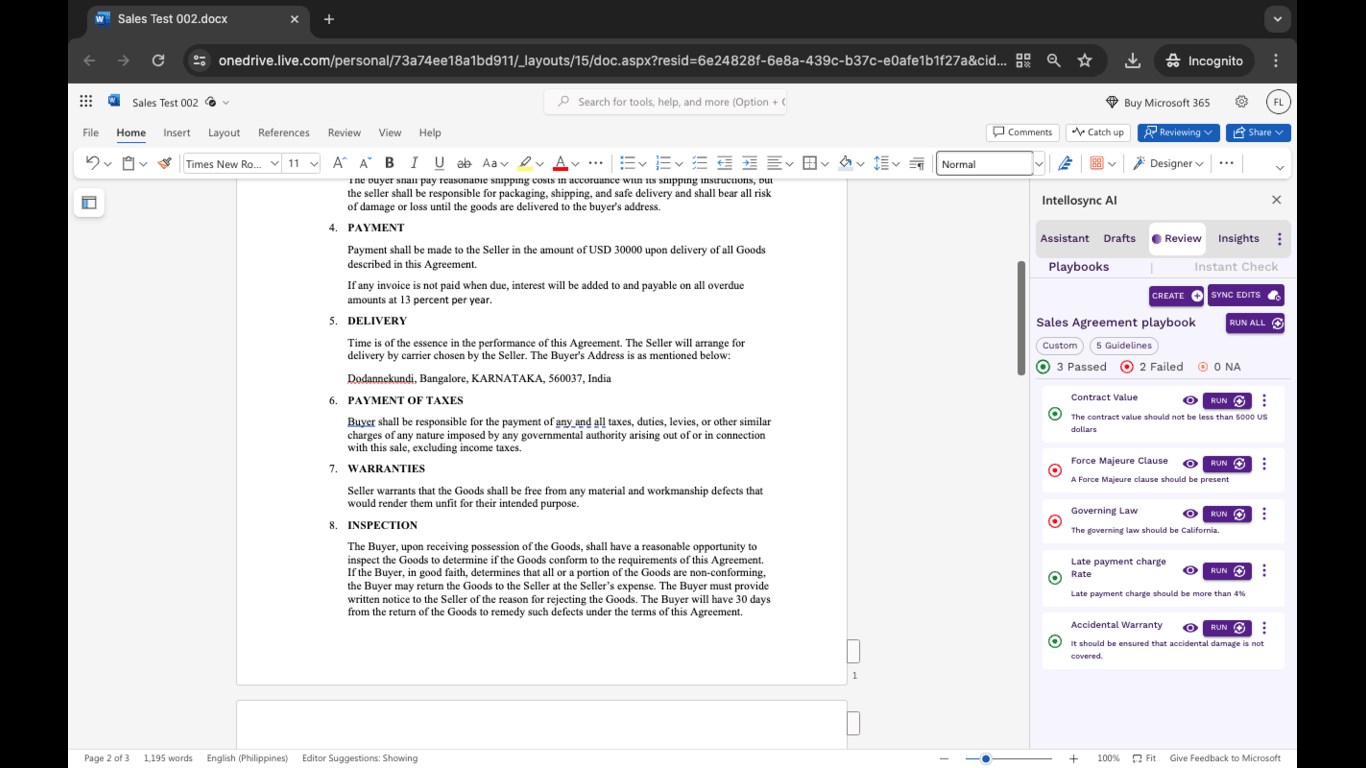The height and width of the screenshot is (768, 1366).
Task: Toggle bold formatting
Action: (x=389, y=163)
